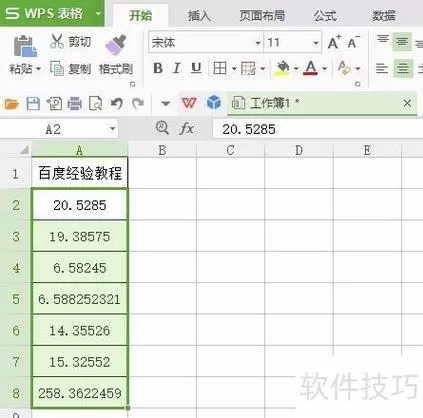This screenshot has height=418, width=423.
Task: Increase font size with A+ icon
Action: click(334, 42)
